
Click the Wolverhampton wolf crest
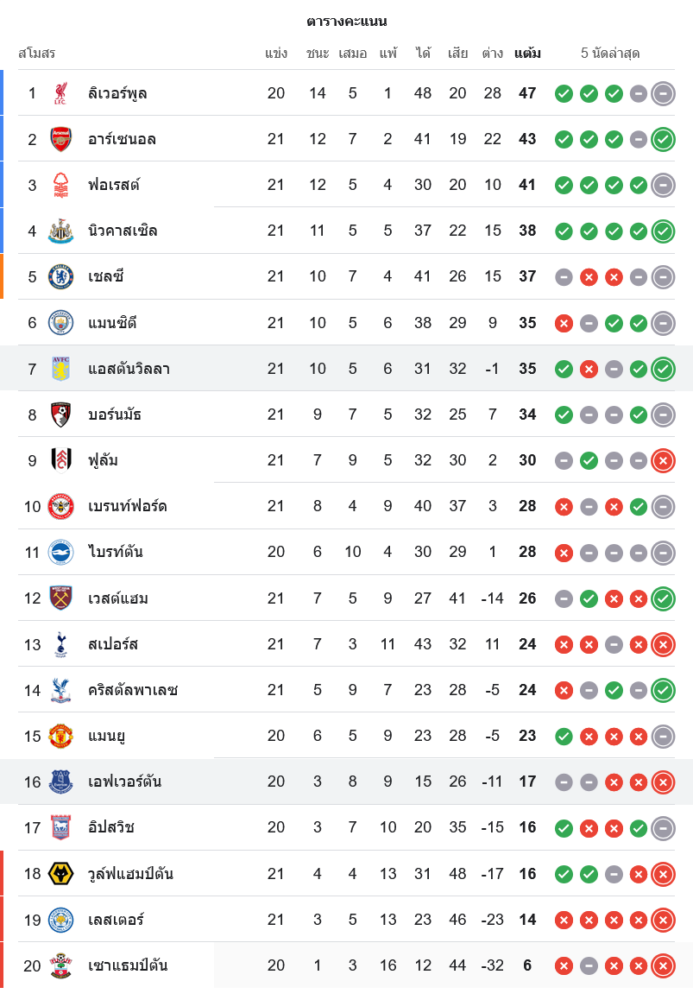pos(61,874)
